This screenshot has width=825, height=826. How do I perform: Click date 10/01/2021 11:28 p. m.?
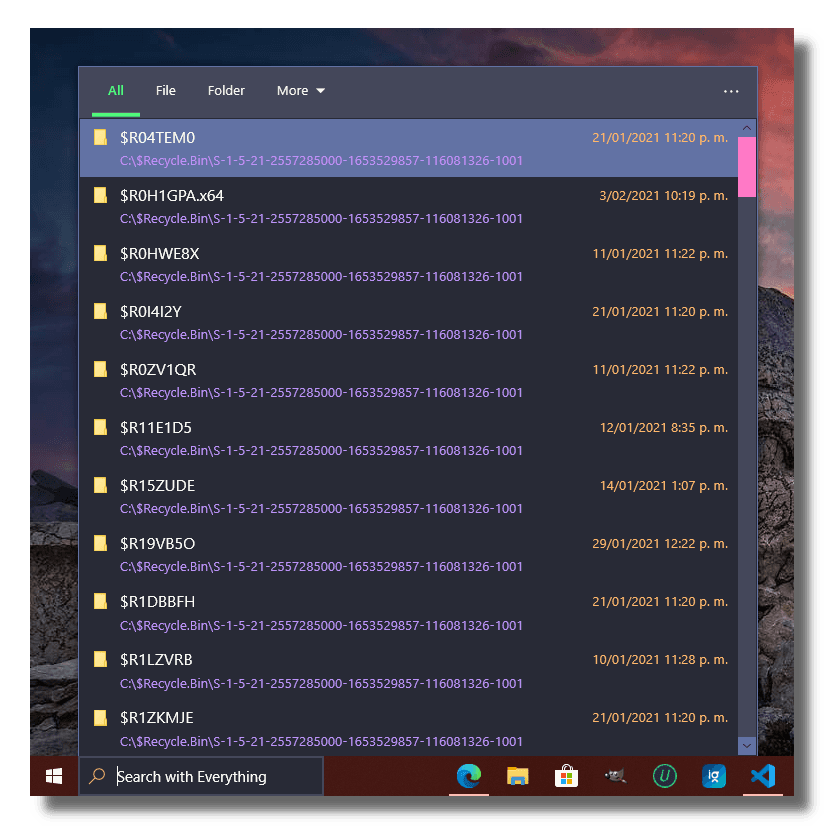[x=660, y=659]
